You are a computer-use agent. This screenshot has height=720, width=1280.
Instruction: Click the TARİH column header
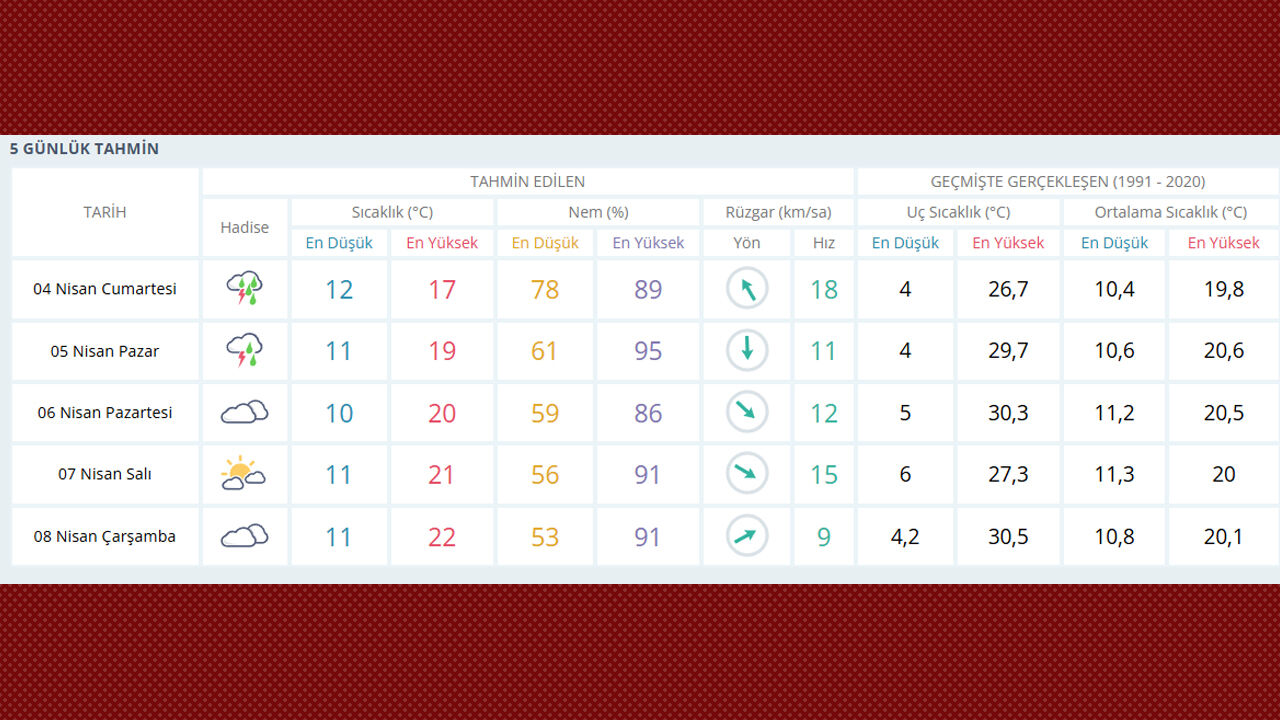point(105,212)
